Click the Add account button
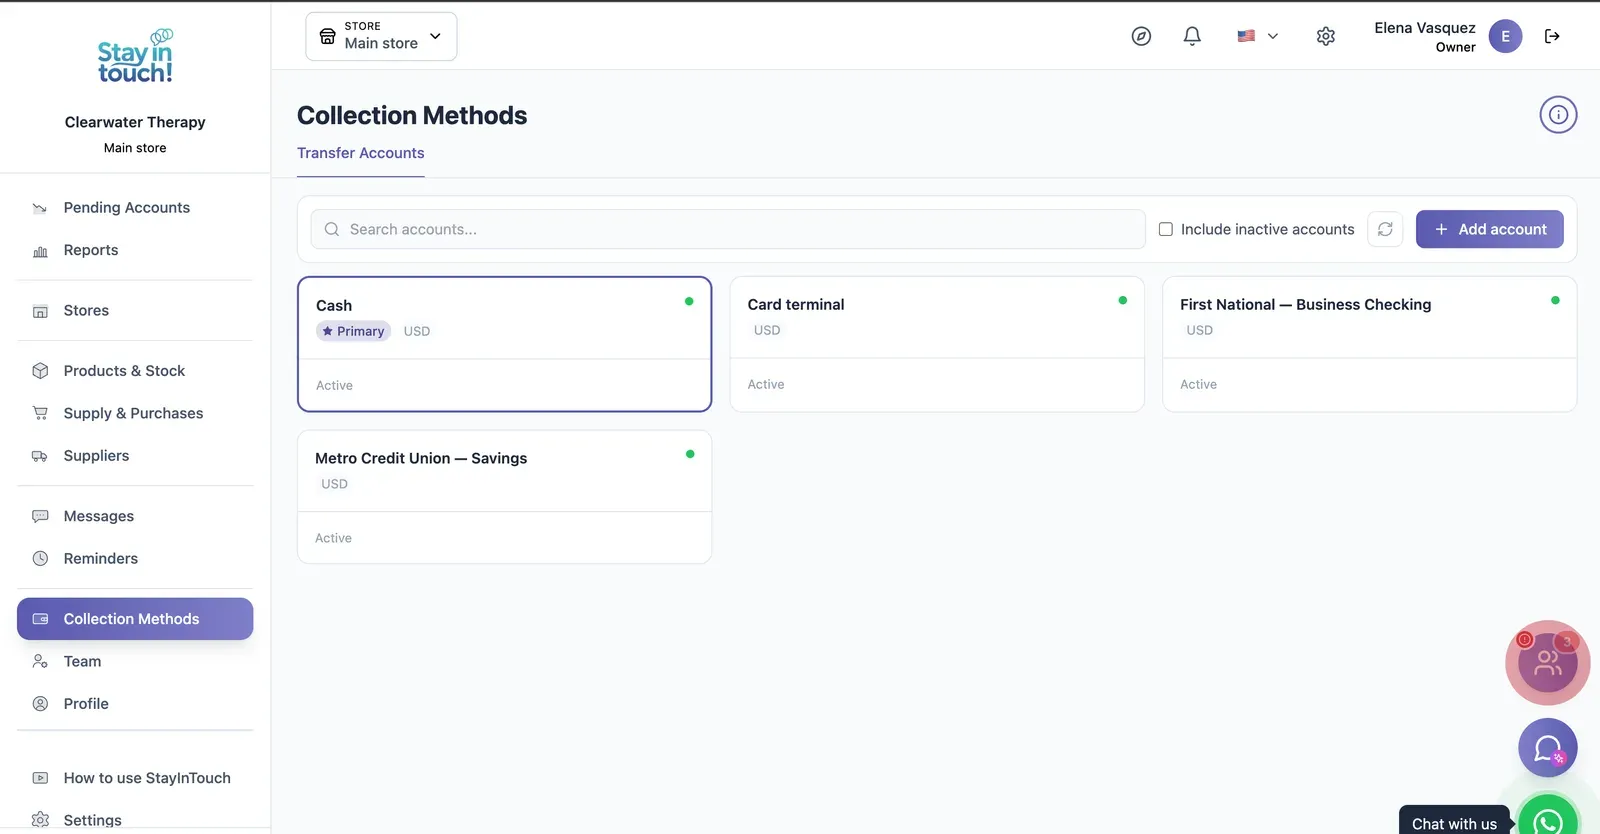This screenshot has height=834, width=1600. click(x=1490, y=229)
